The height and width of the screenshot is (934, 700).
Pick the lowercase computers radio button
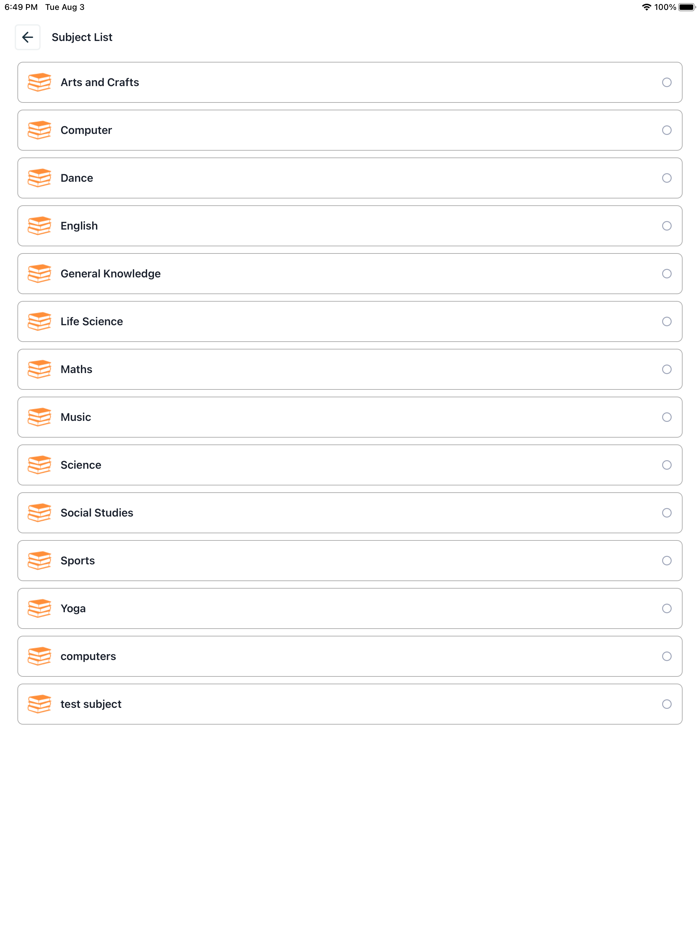667,657
